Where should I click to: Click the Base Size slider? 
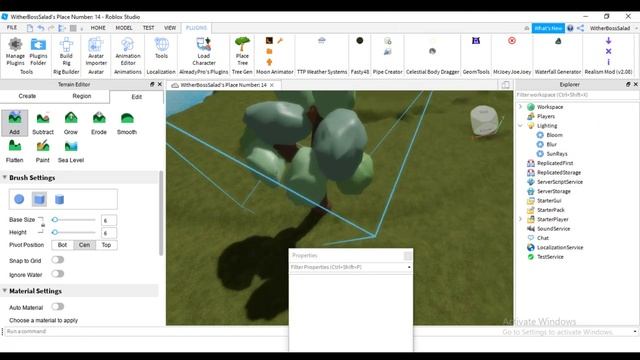73,220
